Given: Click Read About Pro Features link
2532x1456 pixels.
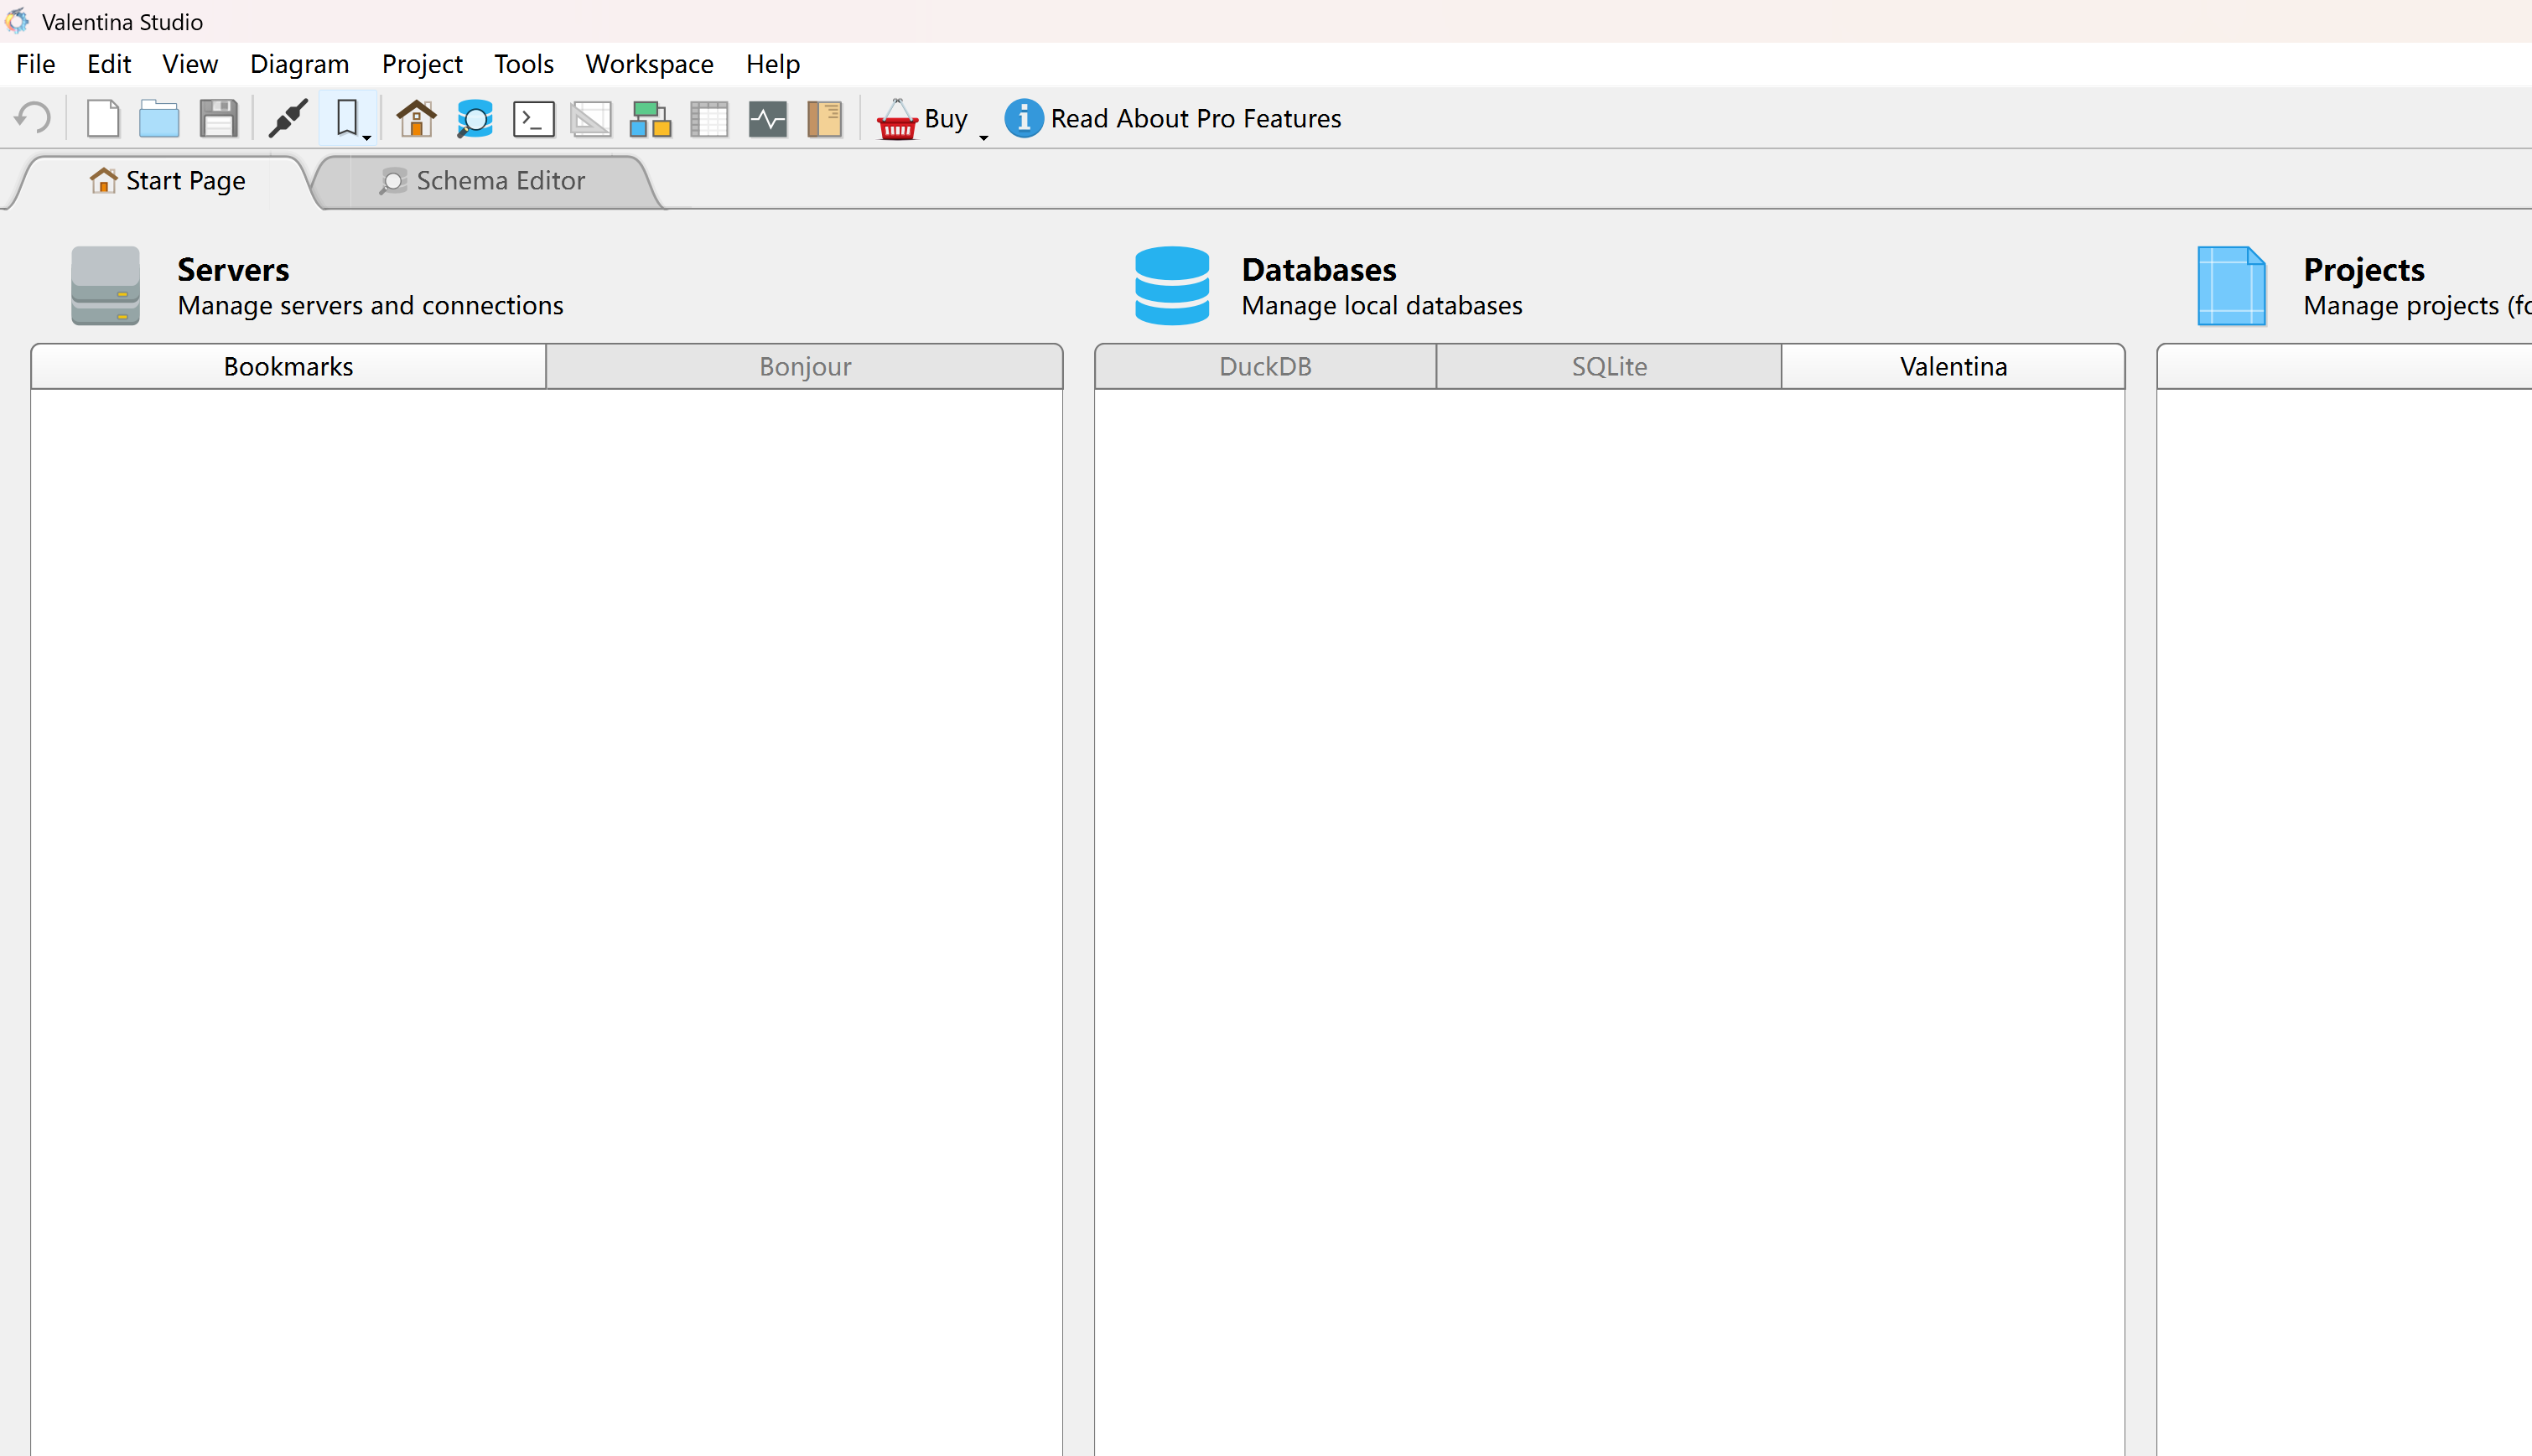Looking at the screenshot, I should (1196, 118).
